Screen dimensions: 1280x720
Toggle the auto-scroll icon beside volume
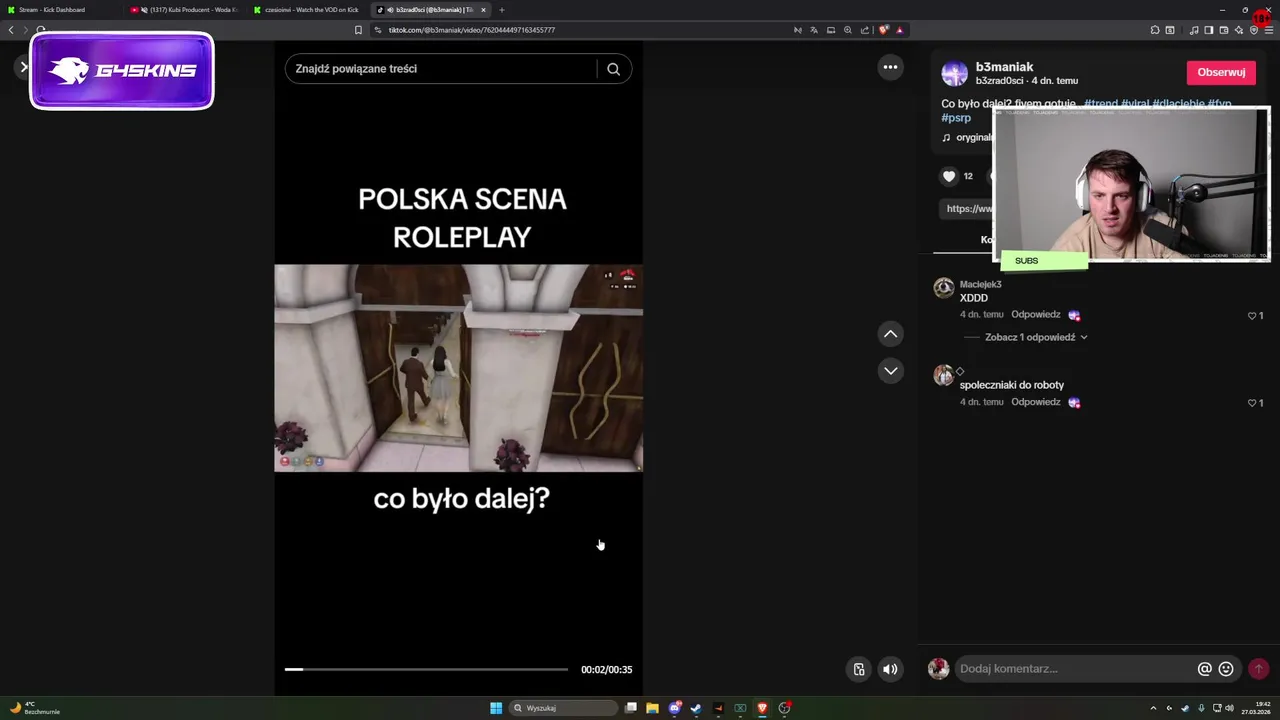pyautogui.click(x=859, y=669)
